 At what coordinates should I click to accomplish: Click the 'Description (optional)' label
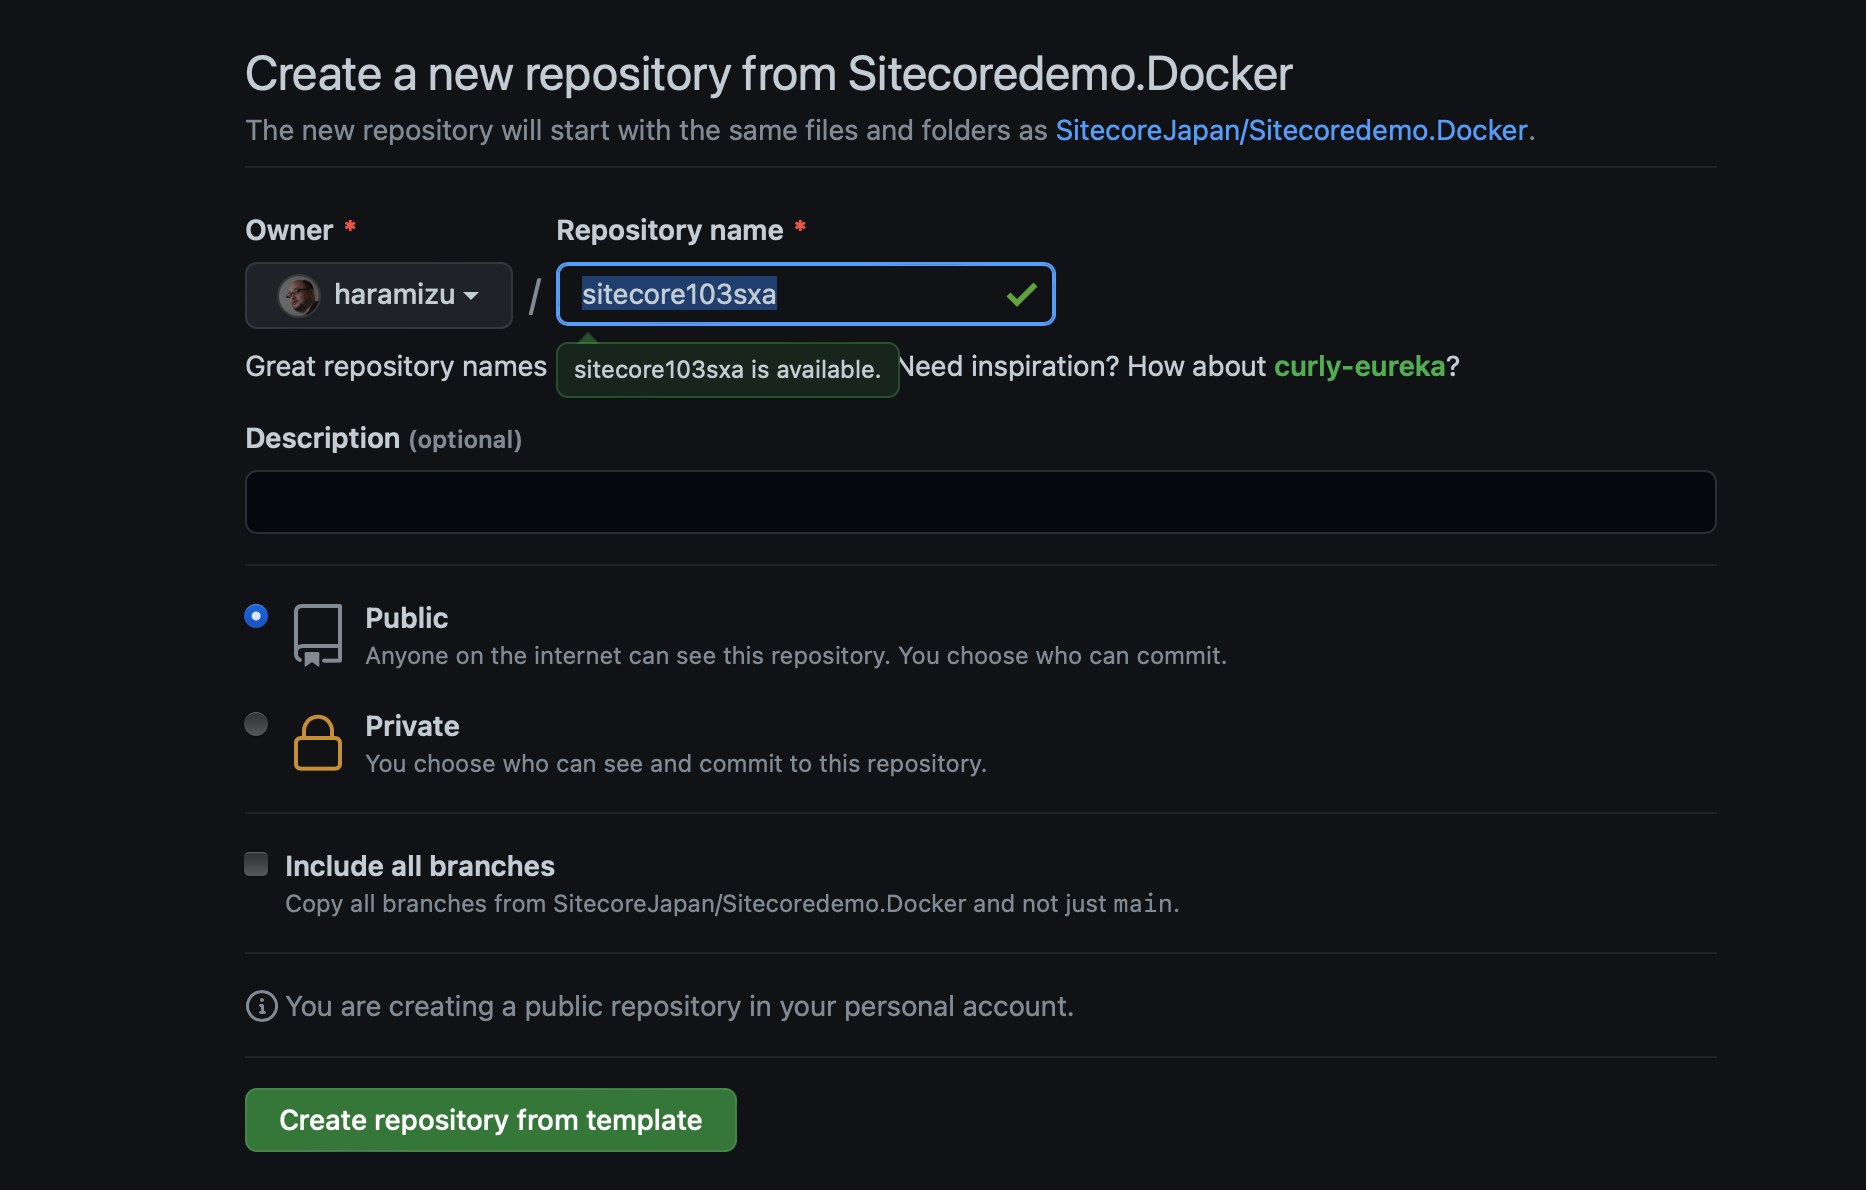(384, 438)
